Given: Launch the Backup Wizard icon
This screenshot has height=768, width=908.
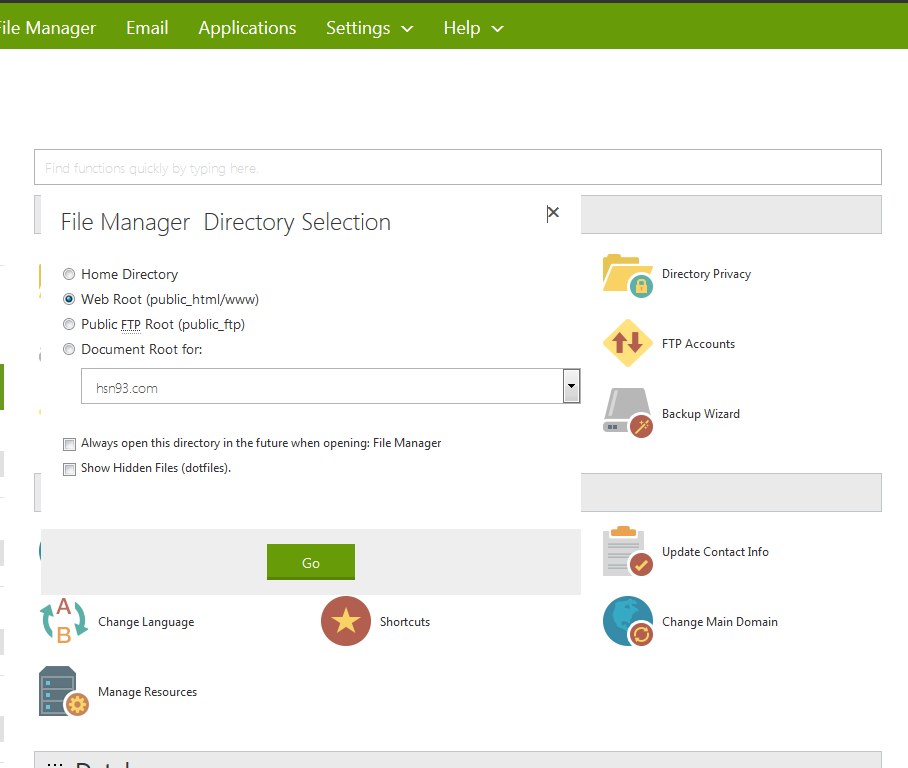Looking at the screenshot, I should [628, 414].
